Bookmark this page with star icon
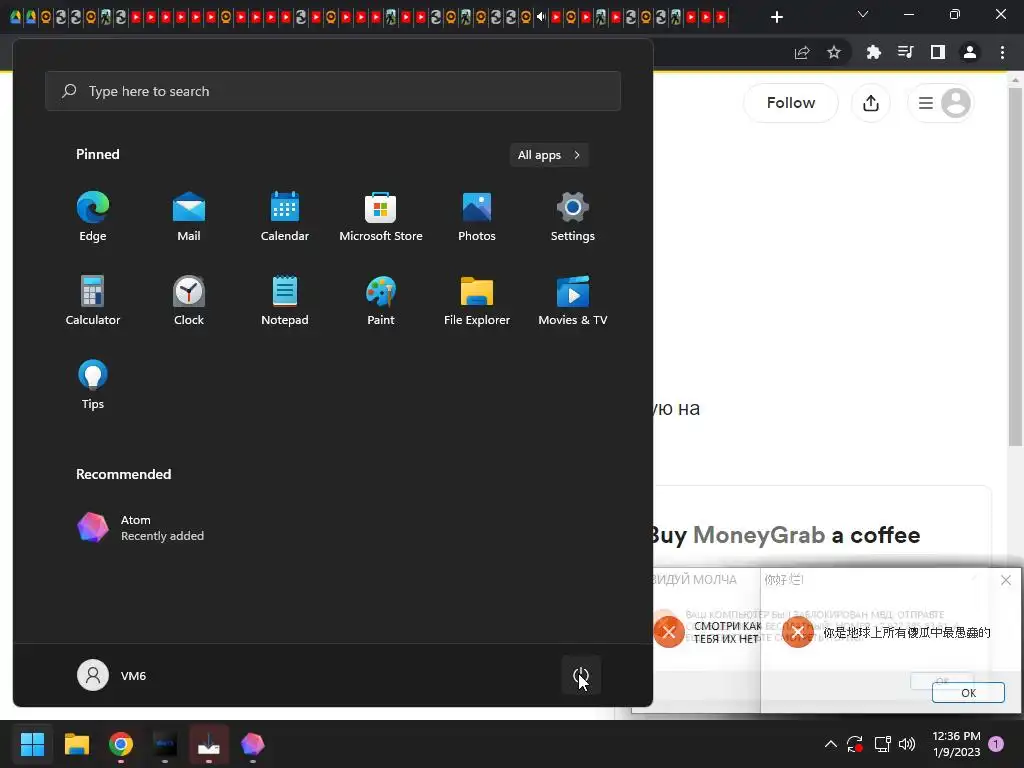The image size is (1024, 768). [x=834, y=52]
